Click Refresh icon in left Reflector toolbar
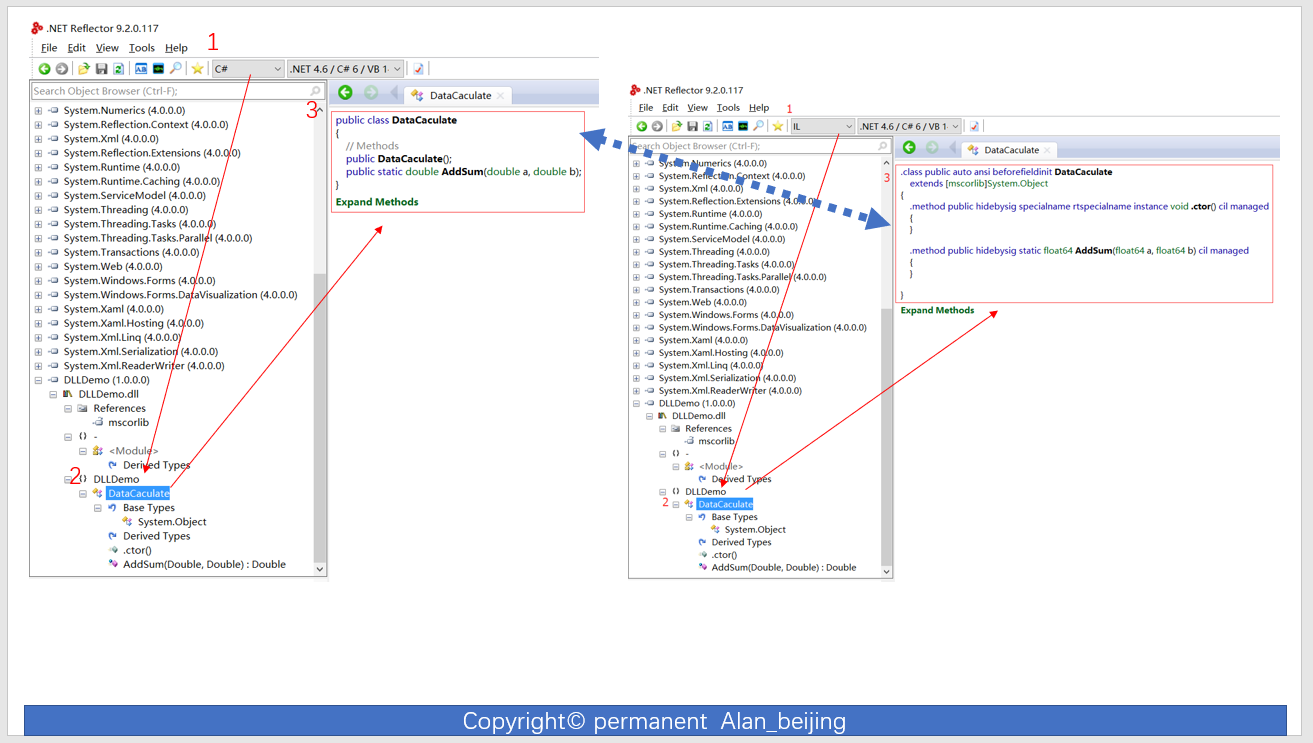 [x=118, y=69]
